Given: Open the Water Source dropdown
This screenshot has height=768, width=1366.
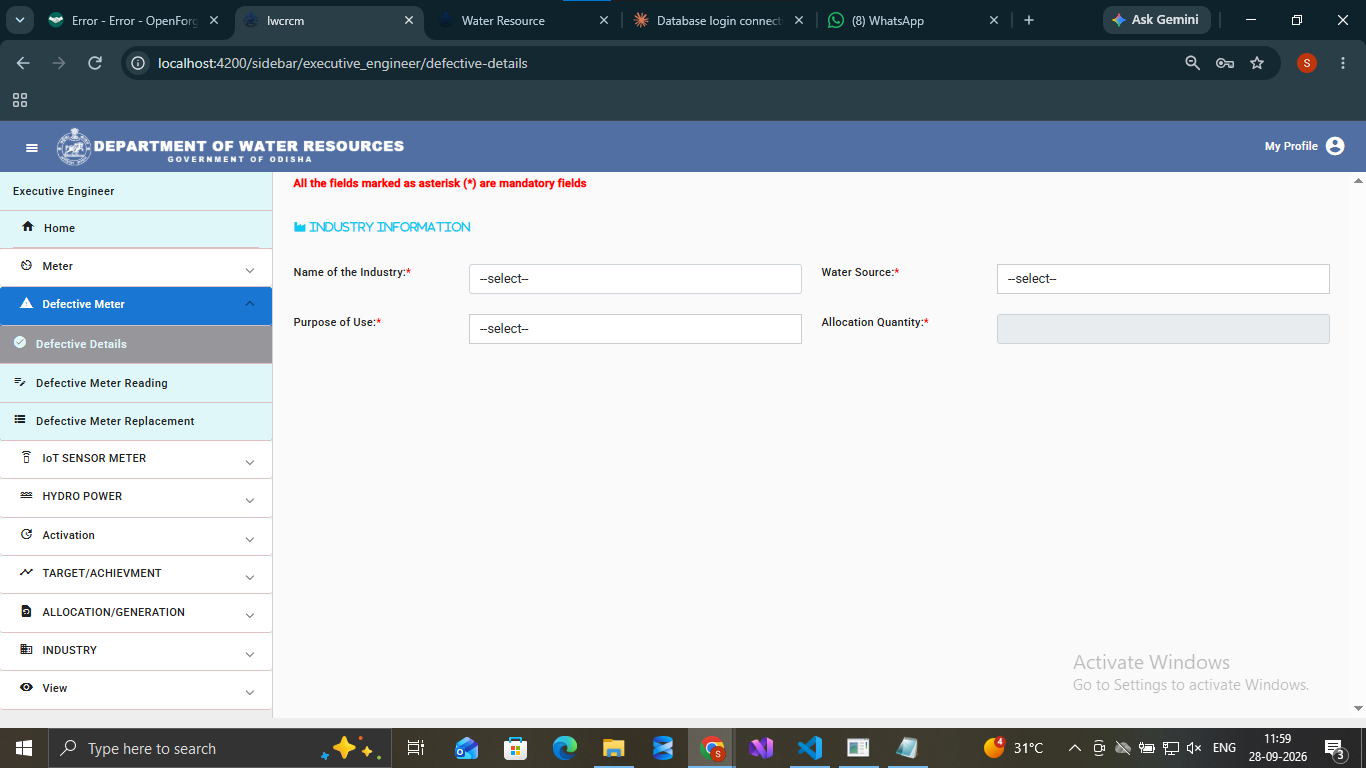Looking at the screenshot, I should coord(1163,279).
